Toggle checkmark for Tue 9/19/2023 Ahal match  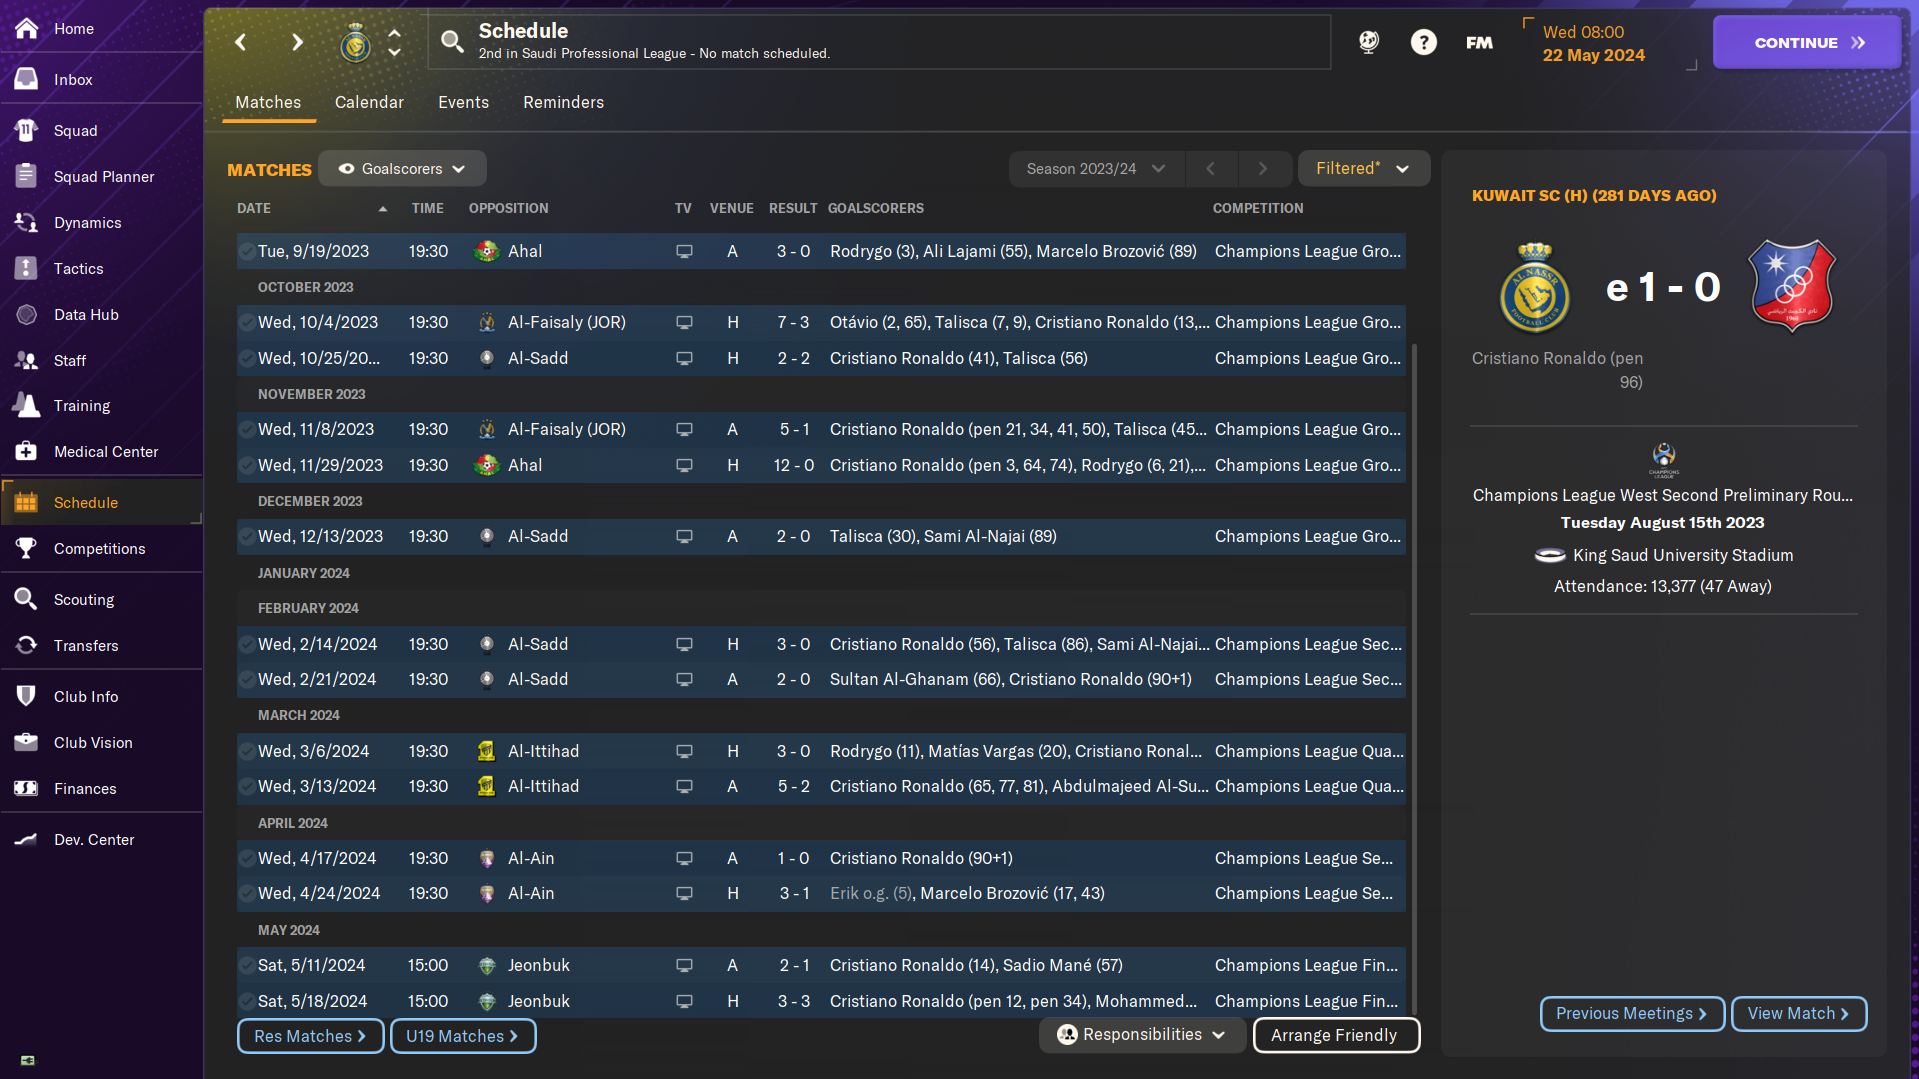tap(246, 252)
